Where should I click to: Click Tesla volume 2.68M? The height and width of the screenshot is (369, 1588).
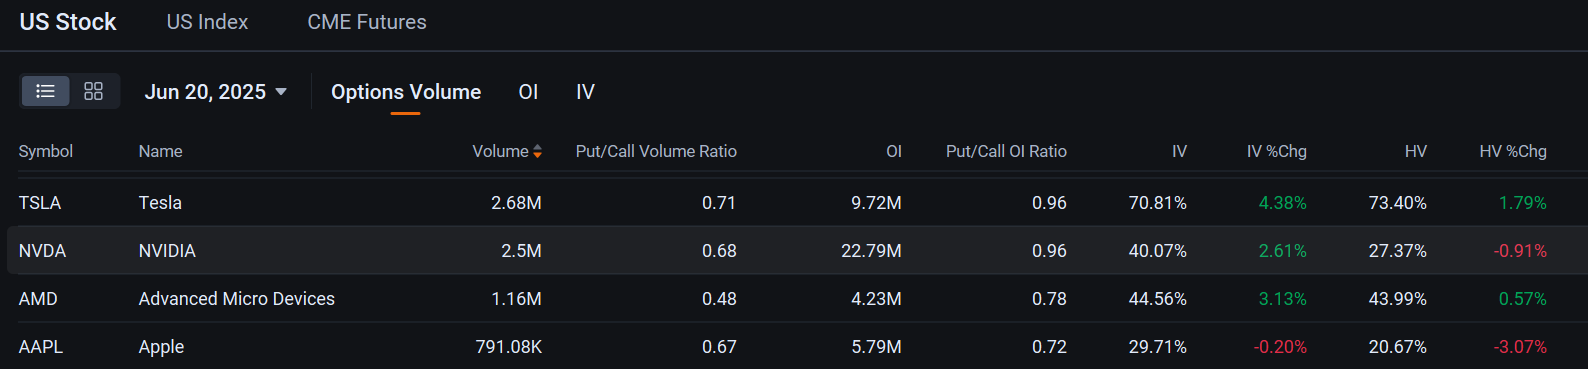tap(516, 203)
